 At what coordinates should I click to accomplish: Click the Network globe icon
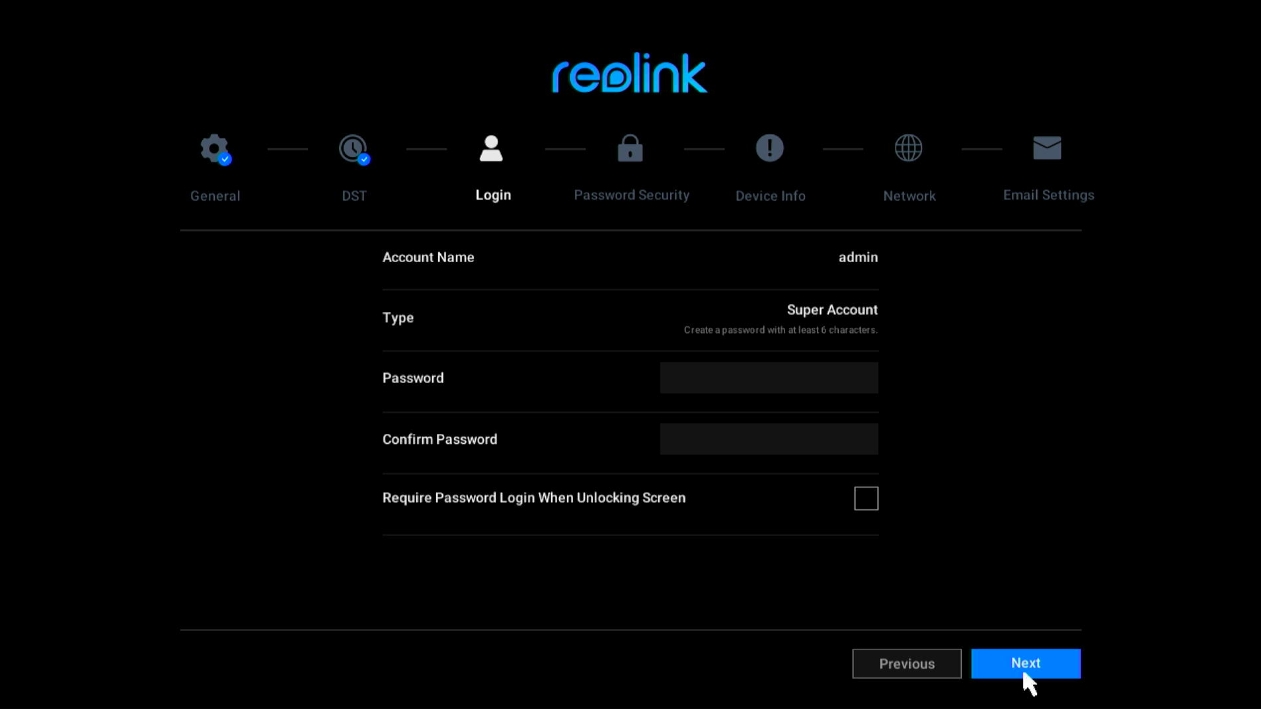click(908, 148)
